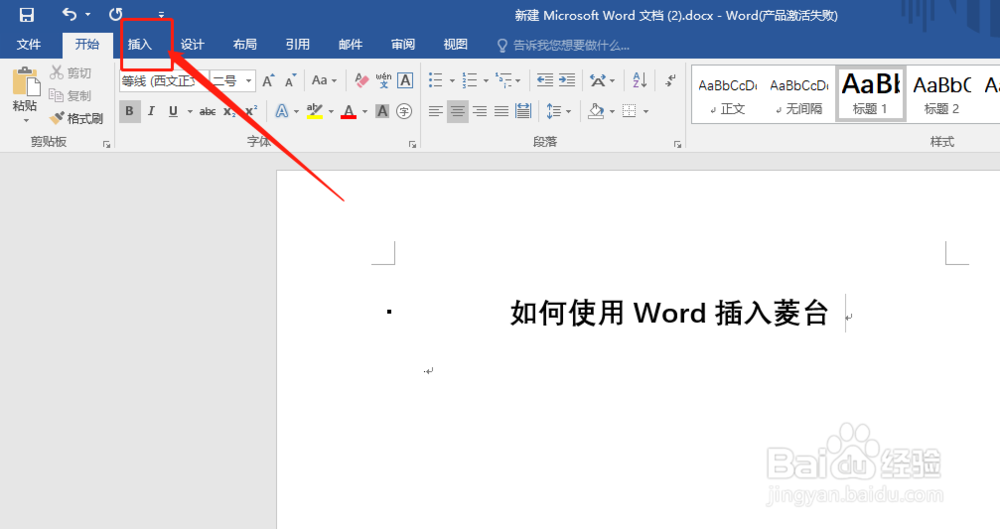Click the numbering list icon
The image size is (1000, 529).
(469, 80)
